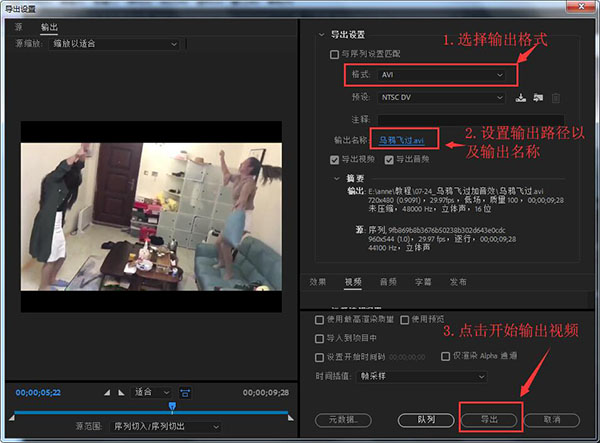This screenshot has height=443, width=600.
Task: Open the 格式 AVI format dropdown
Action: coord(442,75)
